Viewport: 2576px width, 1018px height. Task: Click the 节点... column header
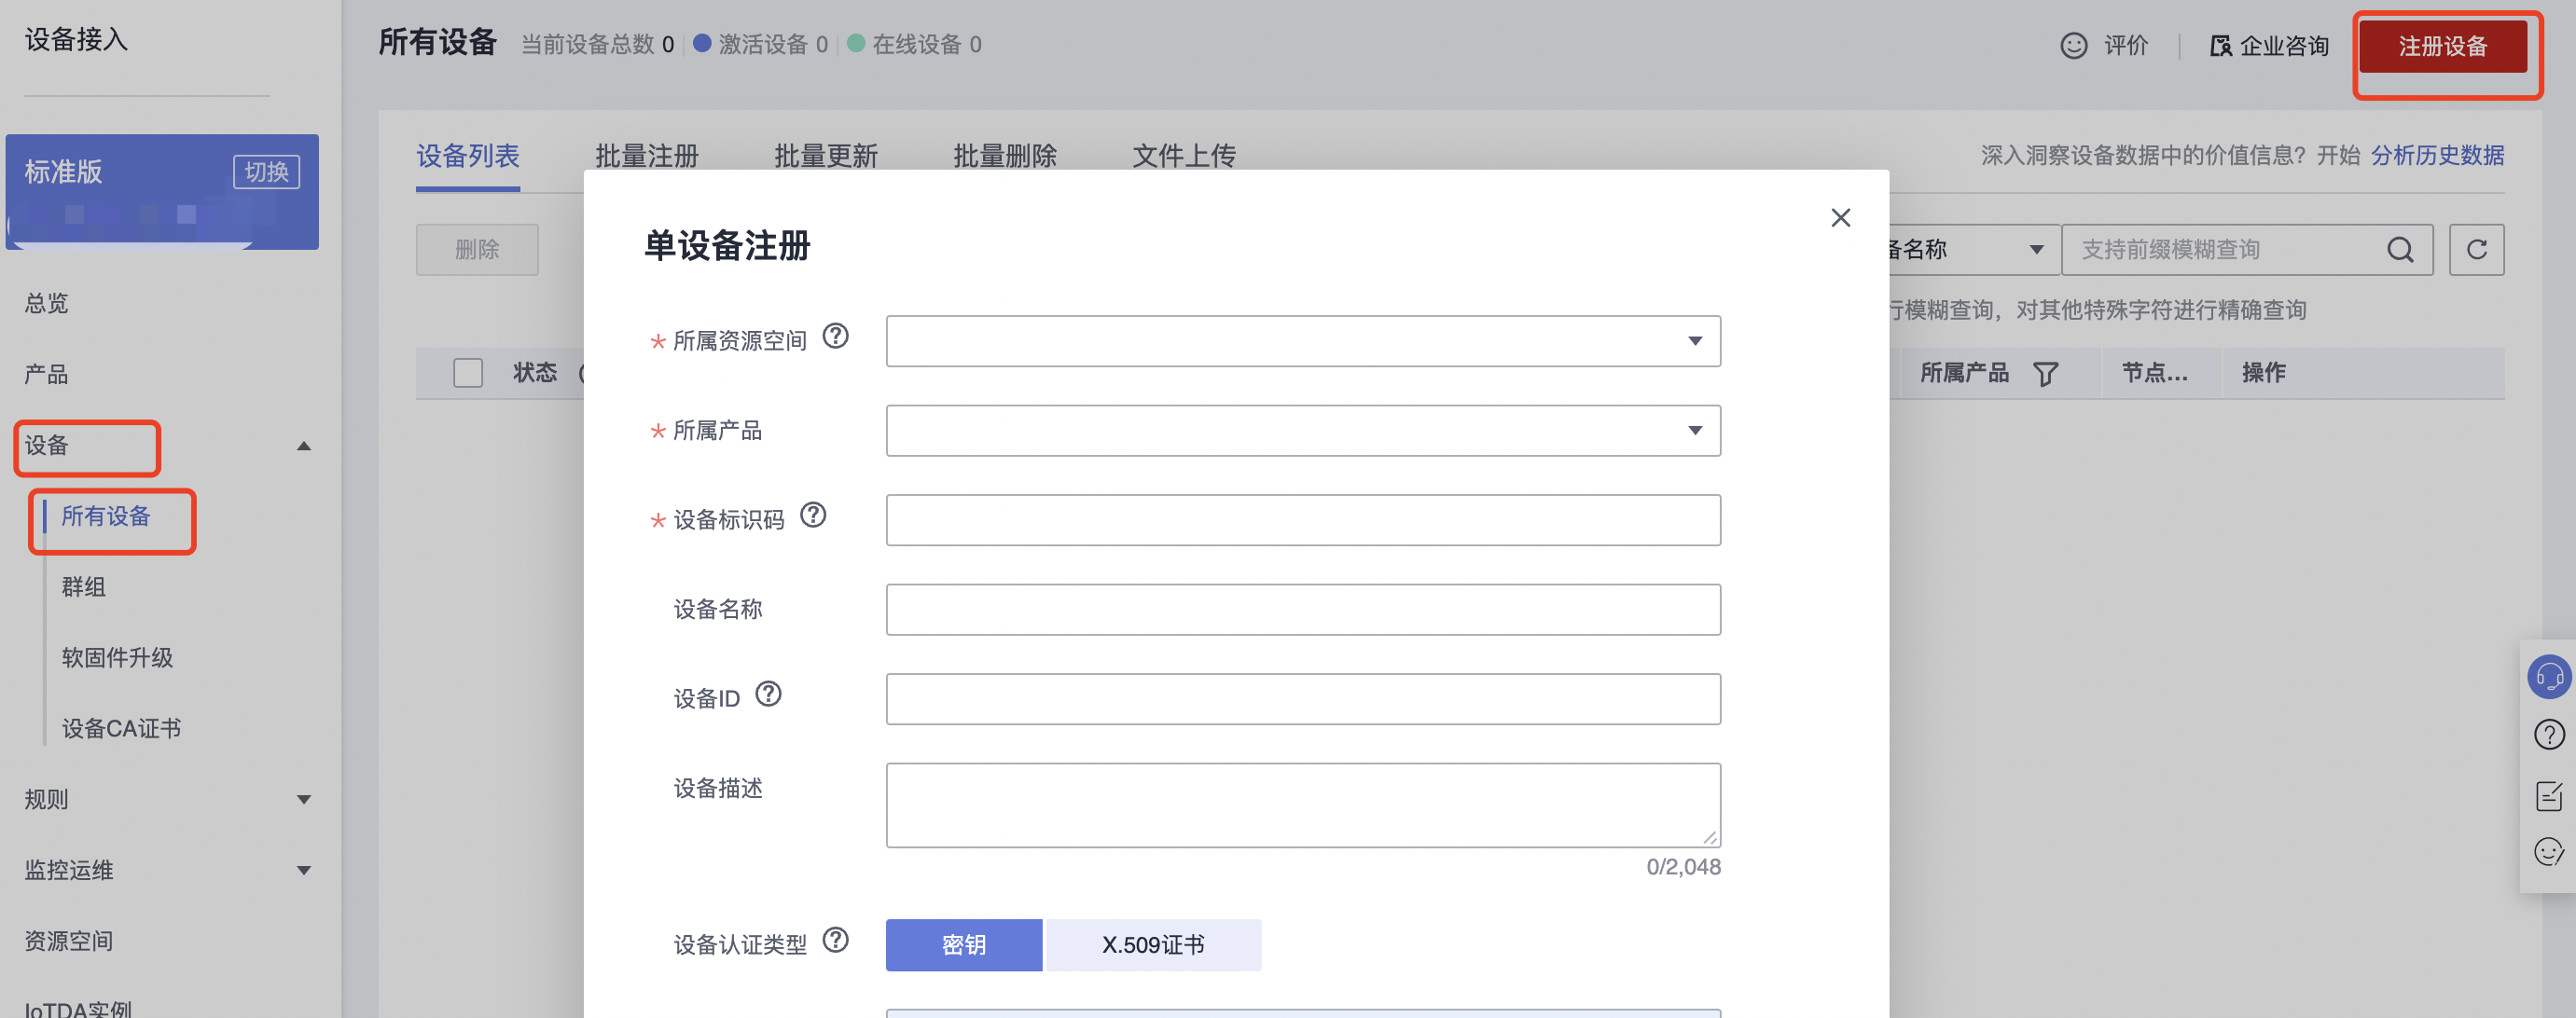pos(2154,373)
